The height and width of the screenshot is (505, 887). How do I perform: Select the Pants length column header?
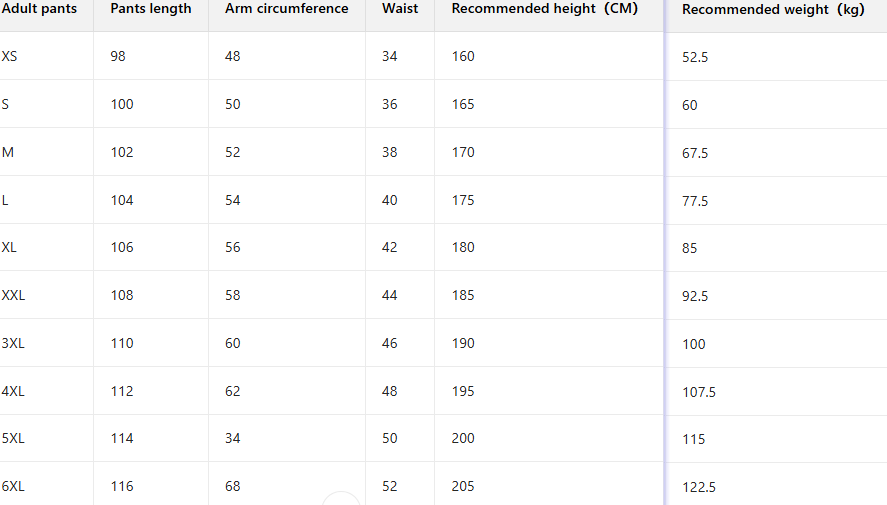[151, 9]
